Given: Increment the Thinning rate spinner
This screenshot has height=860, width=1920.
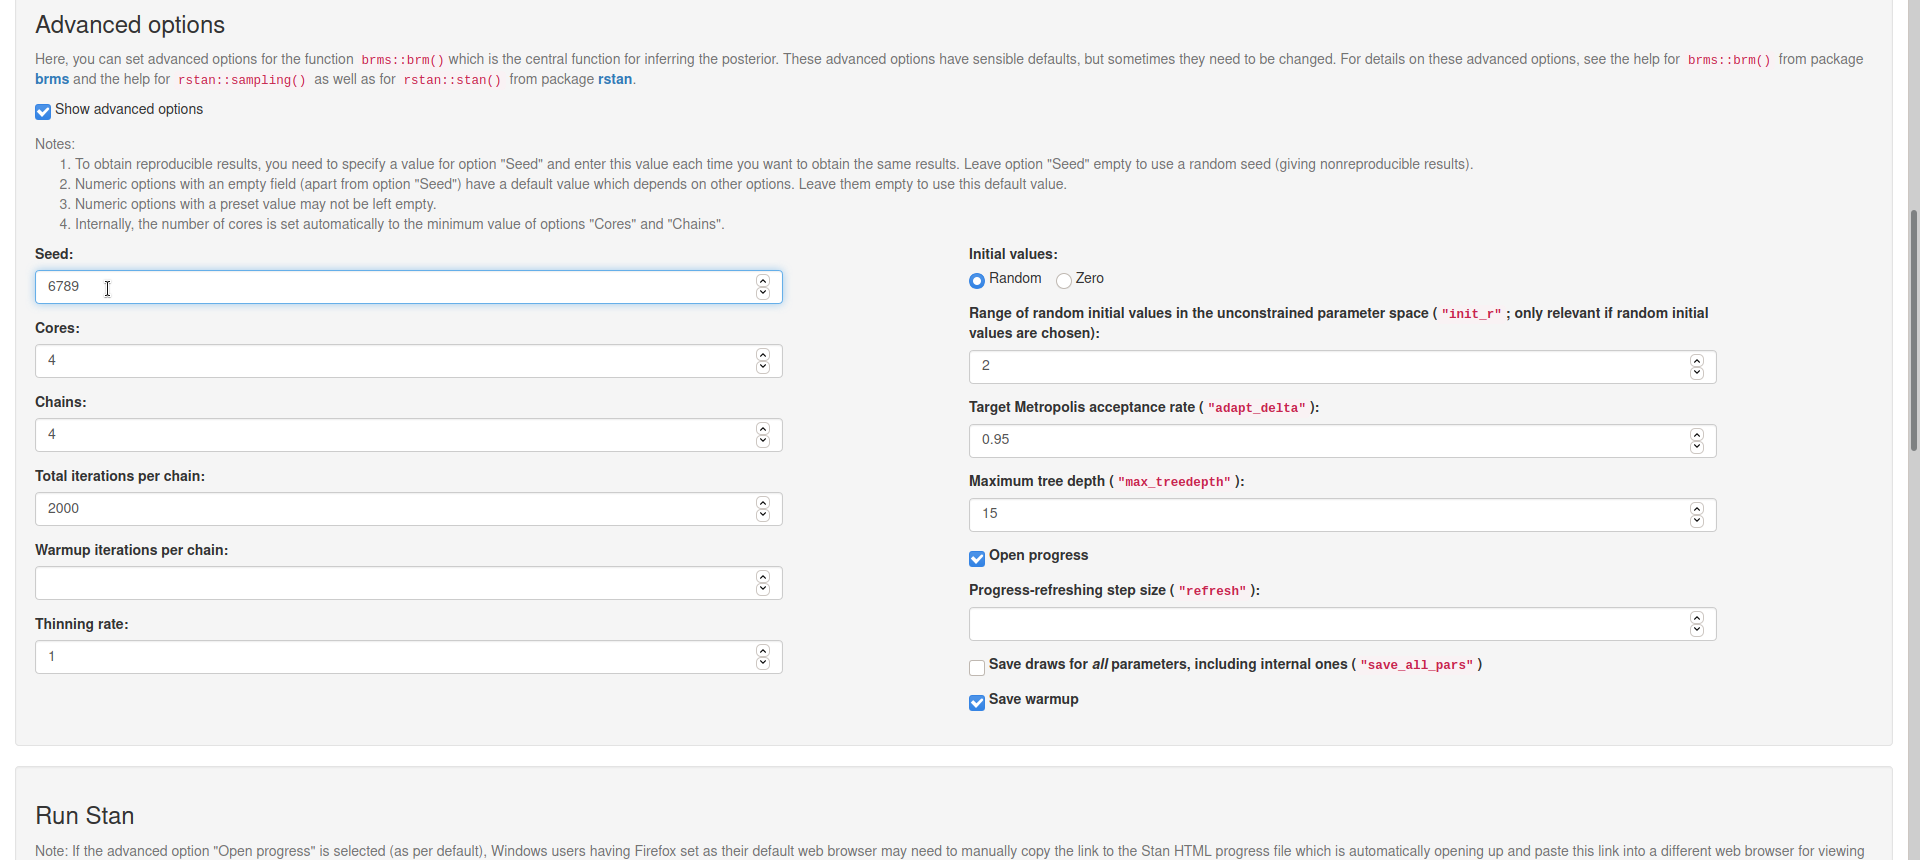Looking at the screenshot, I should [763, 651].
